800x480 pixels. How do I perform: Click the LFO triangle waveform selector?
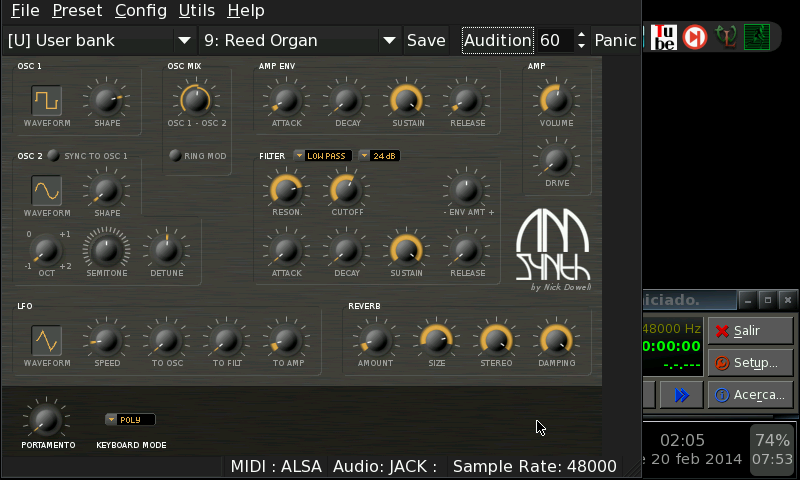point(46,341)
